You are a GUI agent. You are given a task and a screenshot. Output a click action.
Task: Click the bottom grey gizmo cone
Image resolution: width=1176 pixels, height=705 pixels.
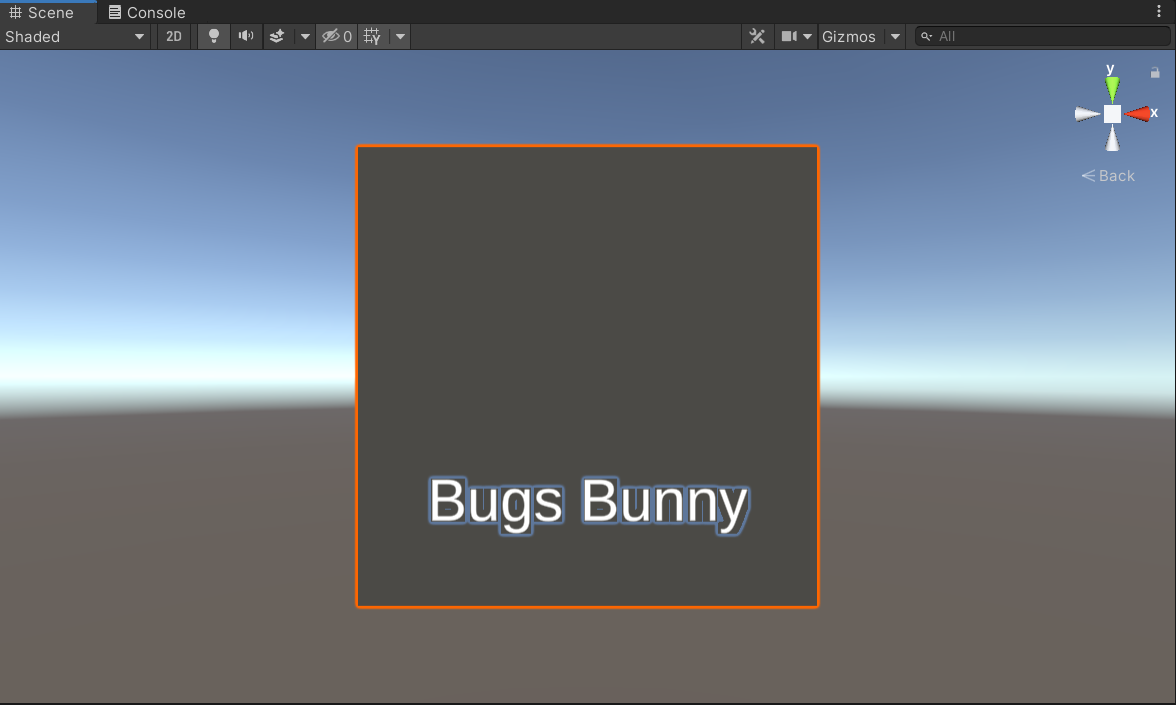point(1112,139)
